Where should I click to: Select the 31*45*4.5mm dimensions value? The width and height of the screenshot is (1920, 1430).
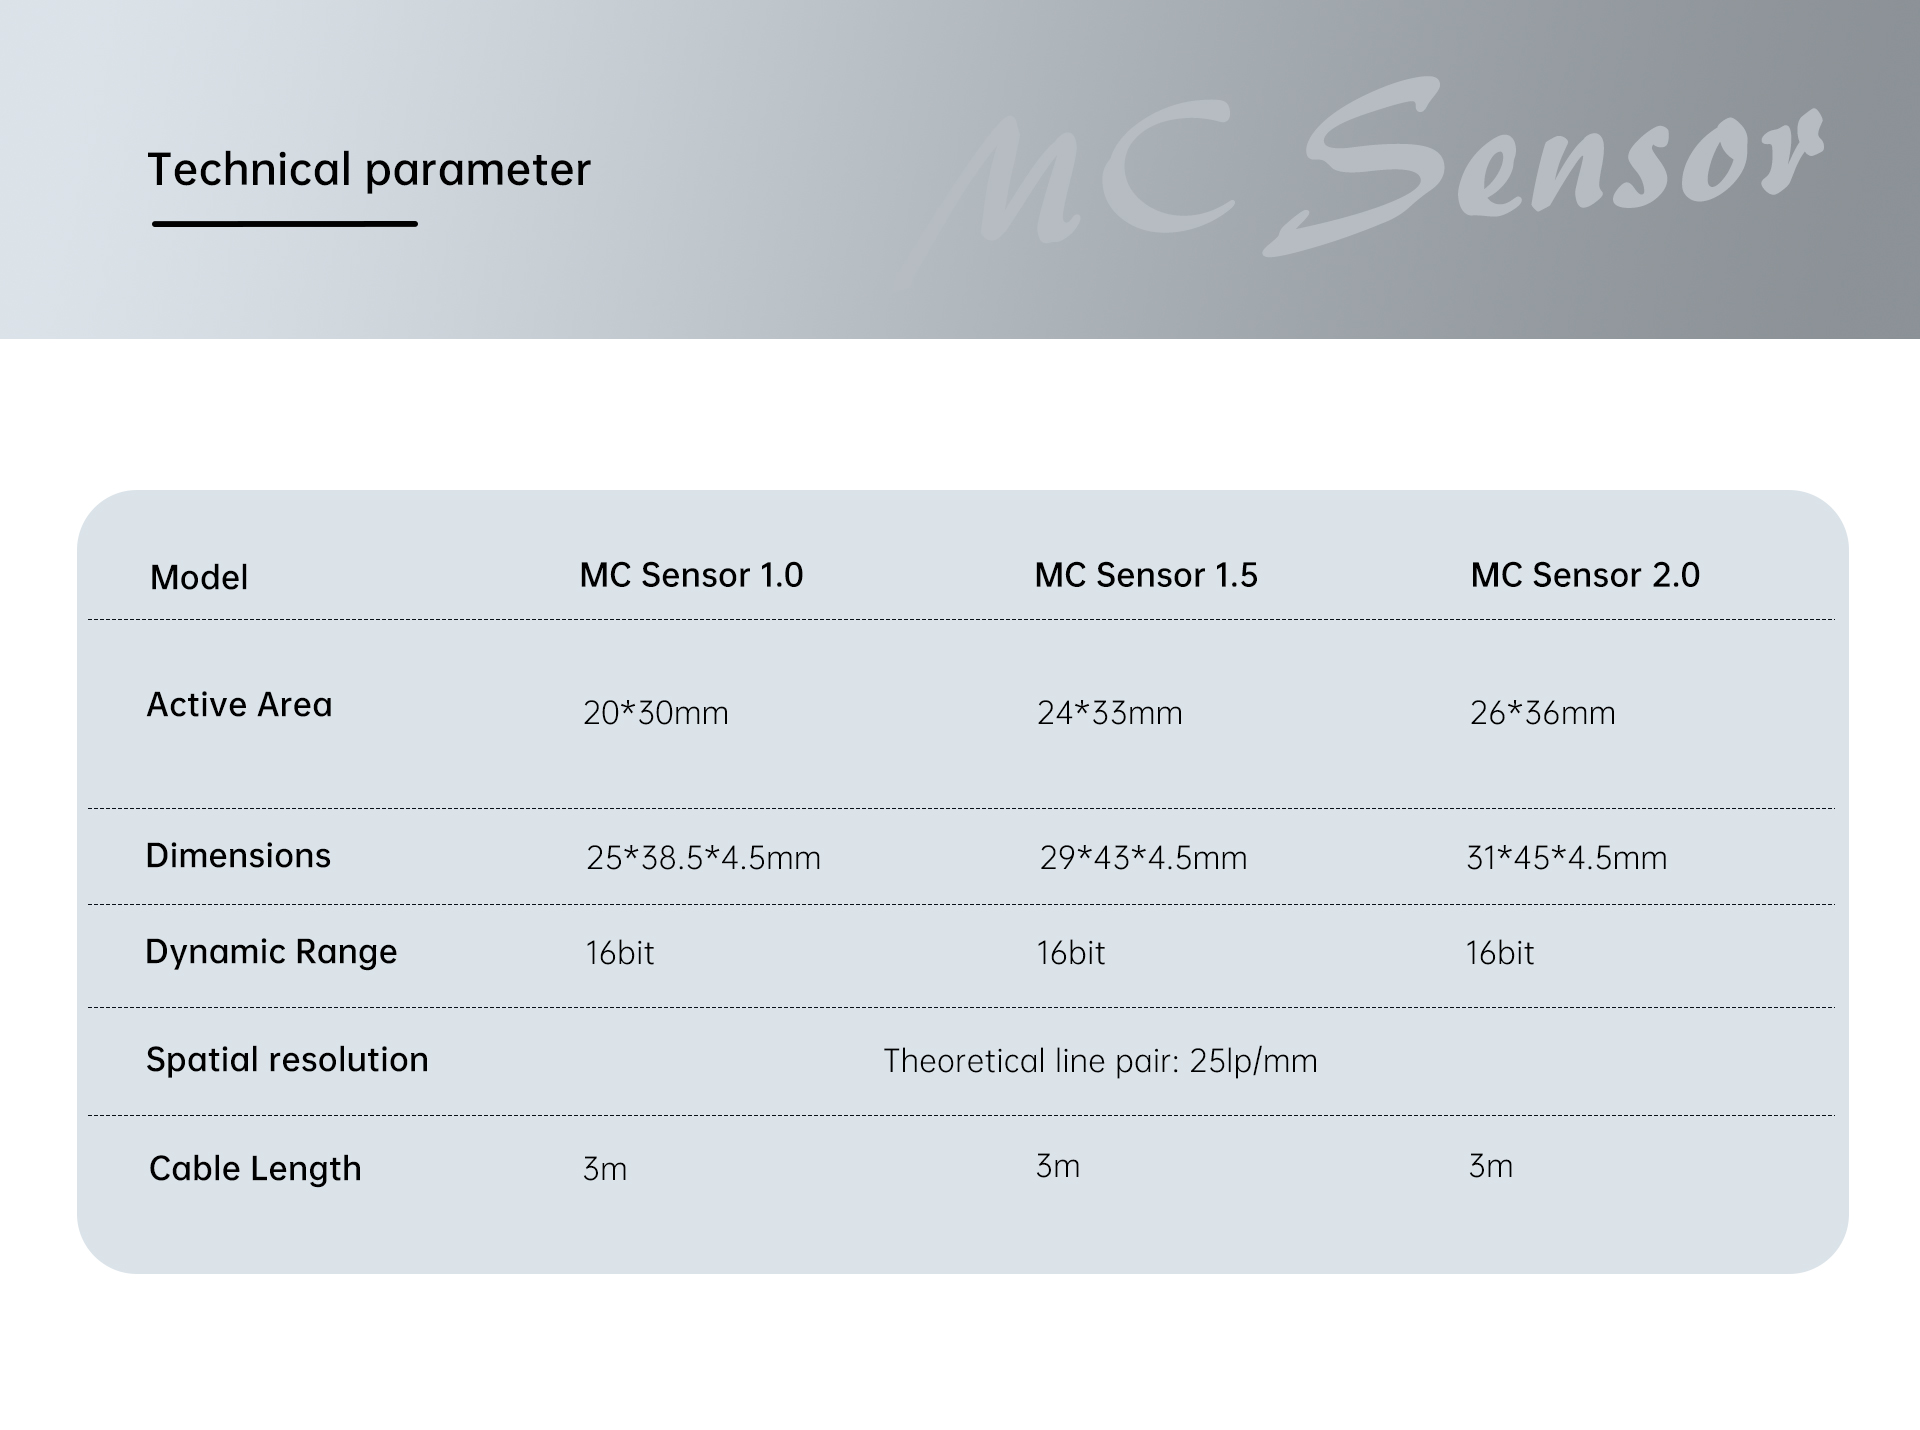coord(1566,858)
